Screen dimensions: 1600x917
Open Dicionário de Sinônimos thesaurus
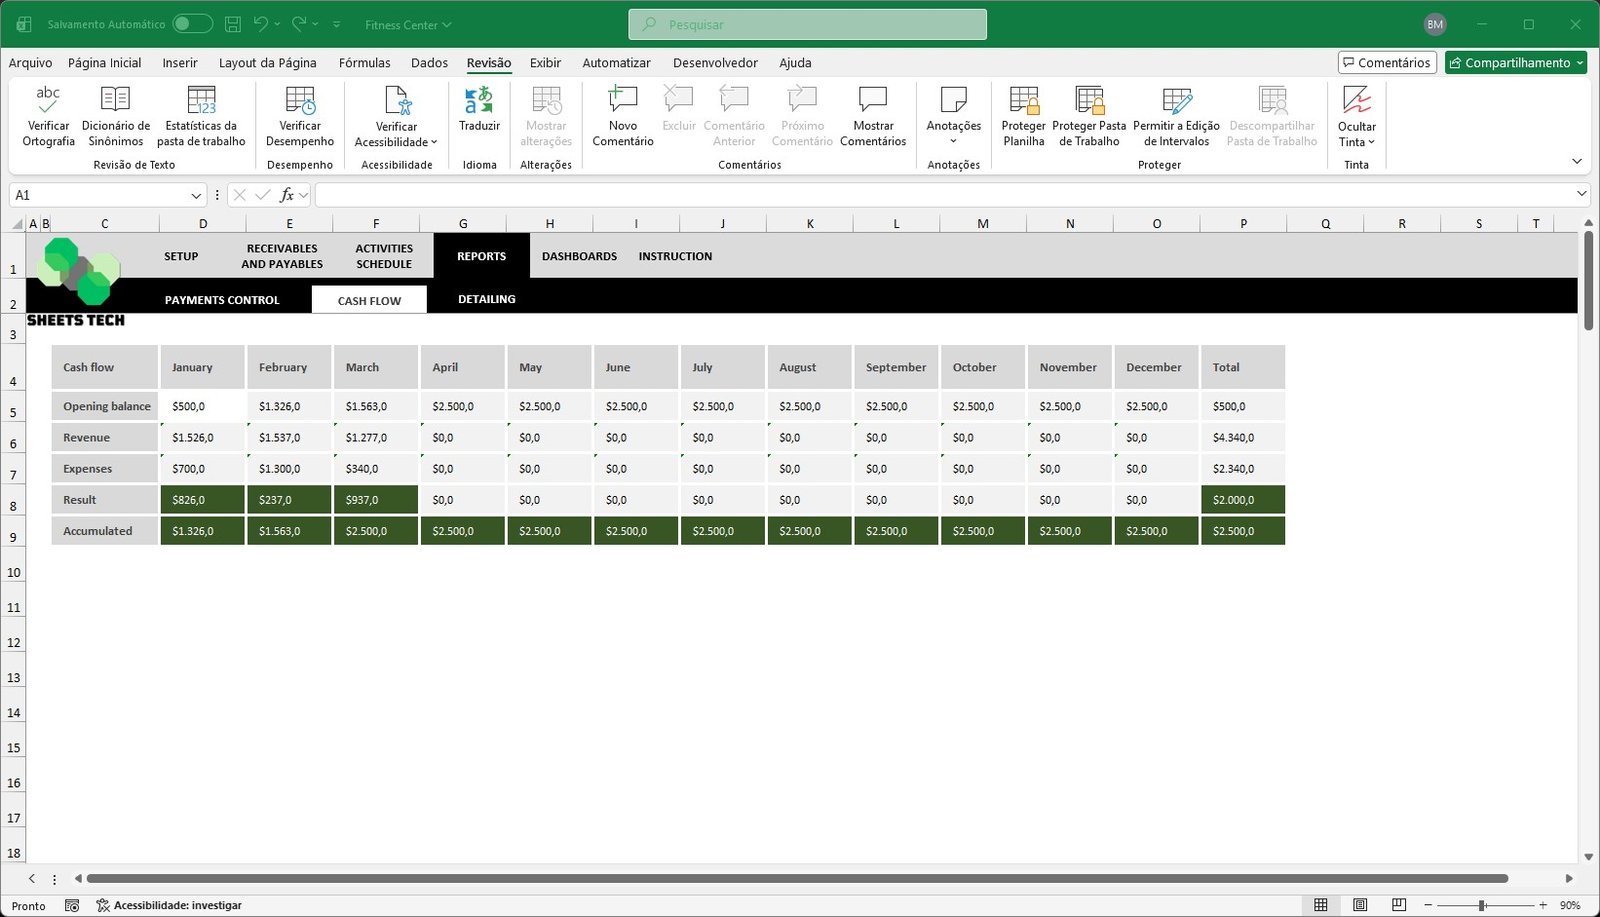tap(115, 100)
